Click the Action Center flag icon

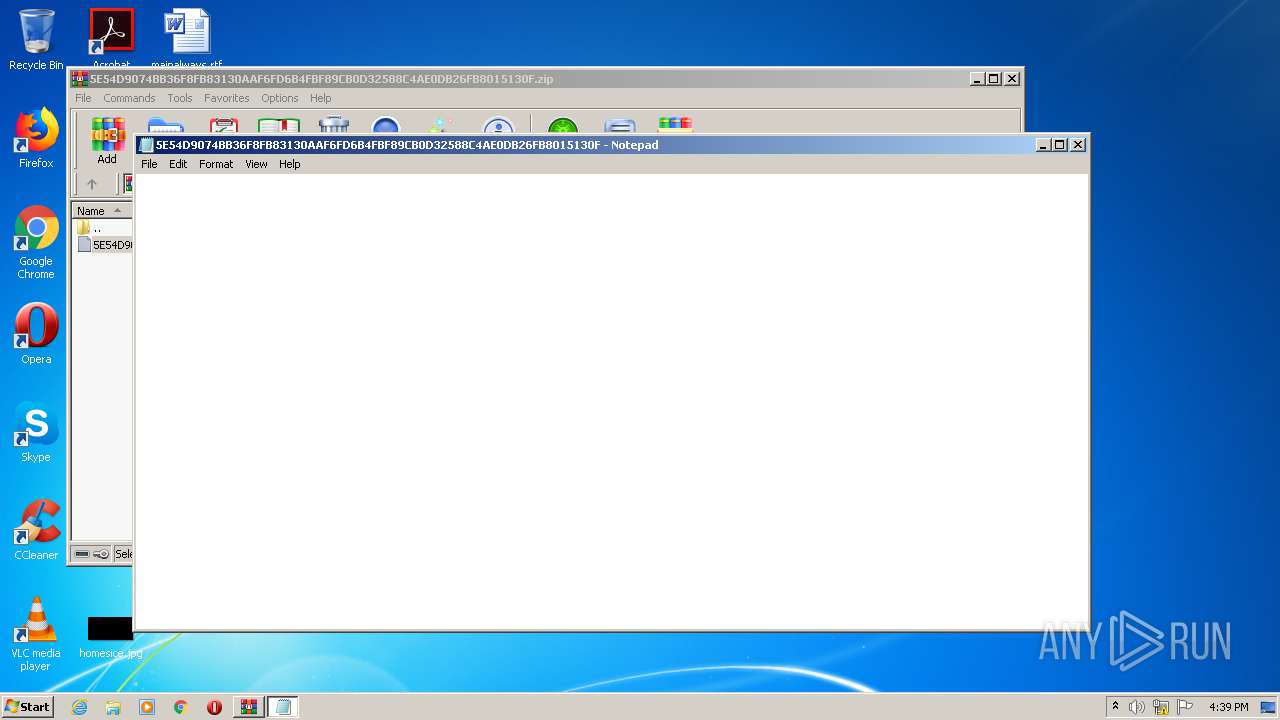(x=1185, y=707)
